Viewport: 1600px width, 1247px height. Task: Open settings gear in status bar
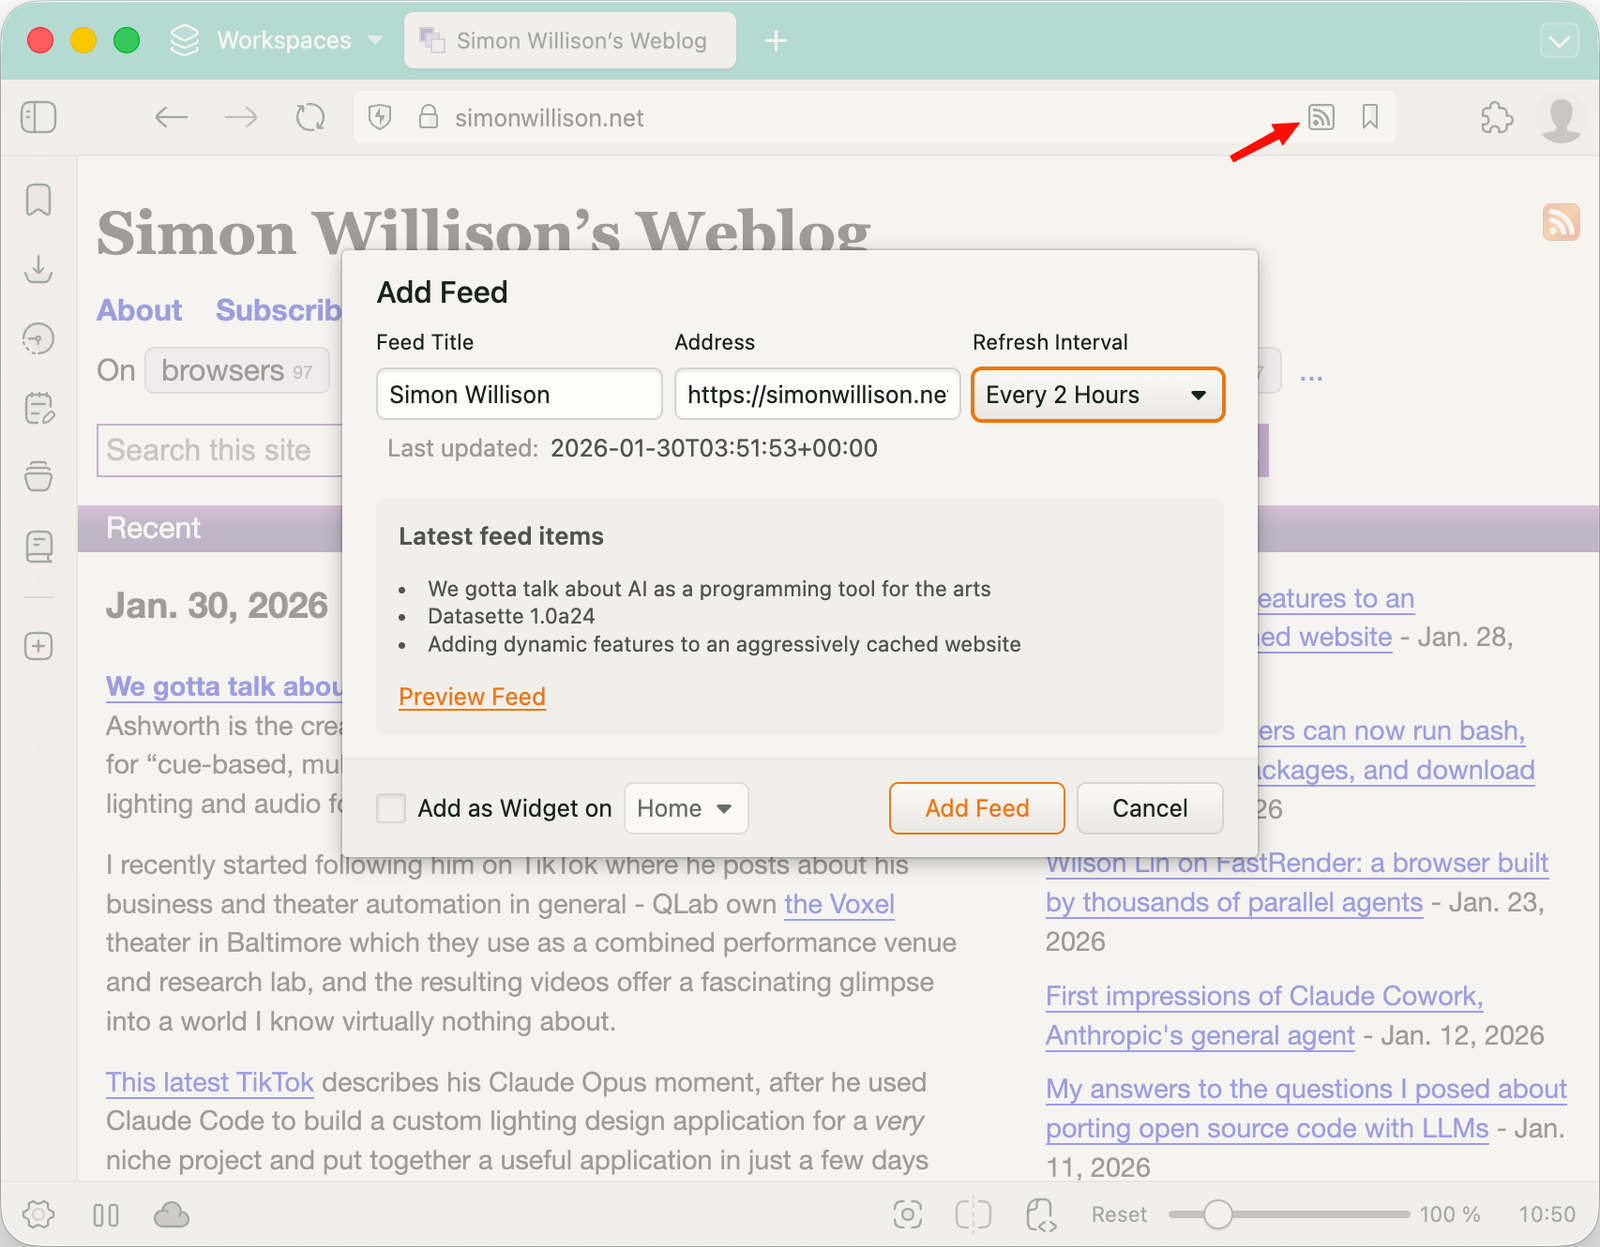[x=39, y=1214]
